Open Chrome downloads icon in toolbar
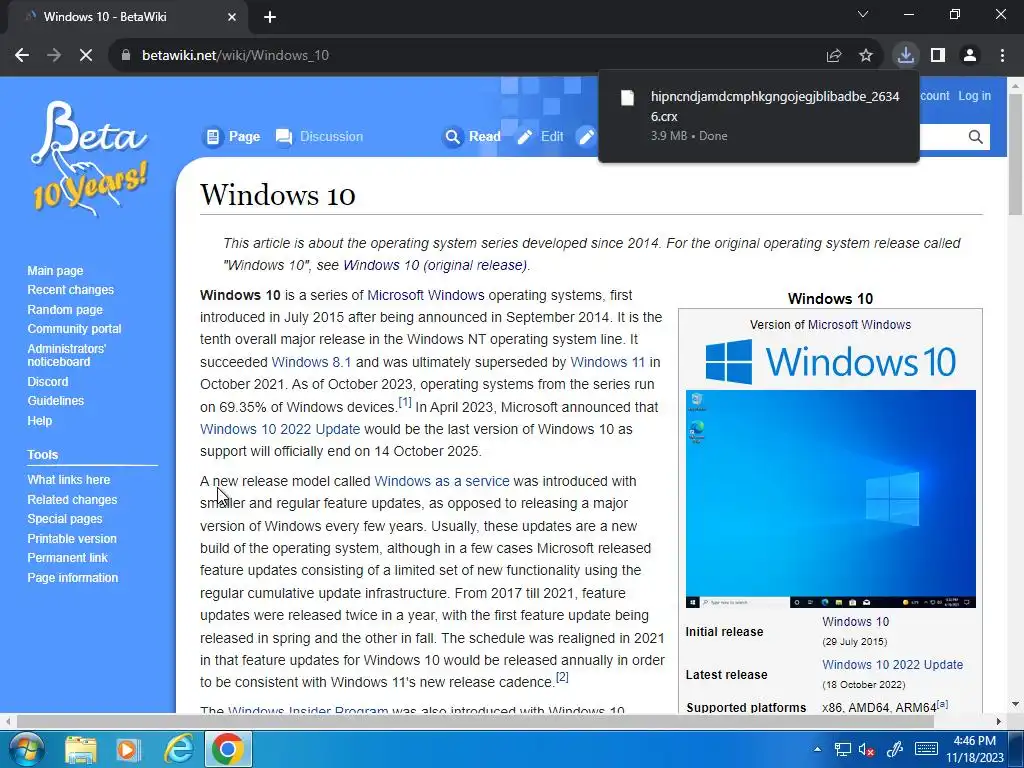Image resolution: width=1024 pixels, height=768 pixels. [x=906, y=56]
